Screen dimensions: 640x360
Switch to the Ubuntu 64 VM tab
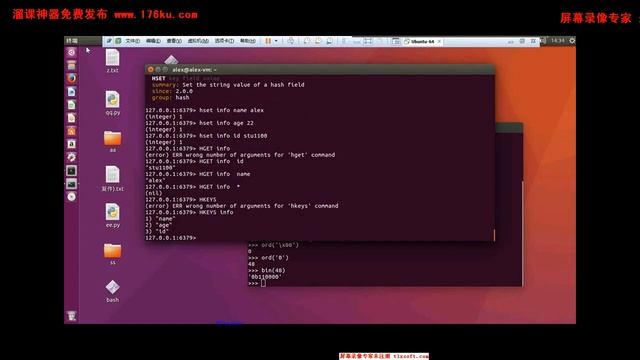click(x=422, y=41)
